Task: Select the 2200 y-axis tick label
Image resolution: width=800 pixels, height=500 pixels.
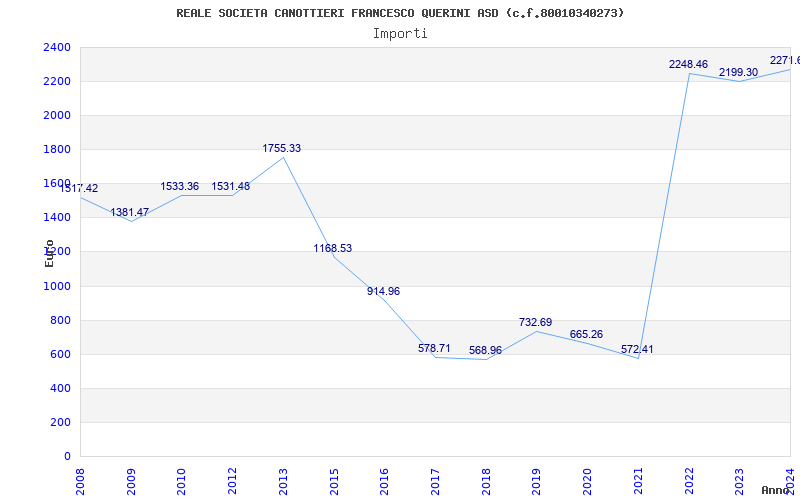Action: click(57, 82)
